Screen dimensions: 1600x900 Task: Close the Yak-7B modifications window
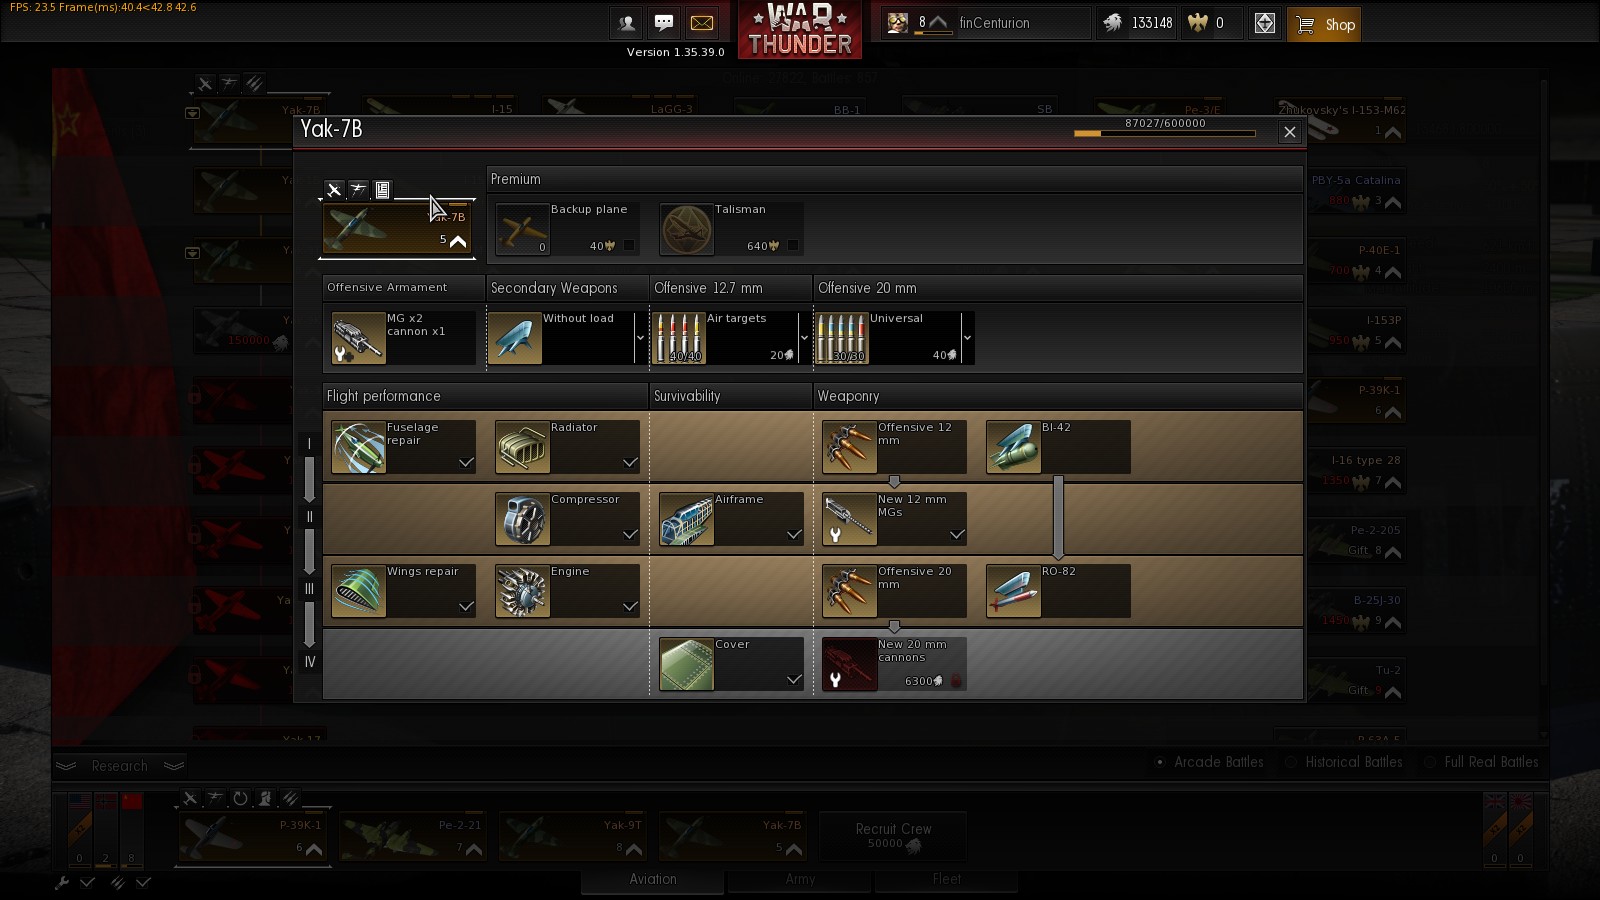pyautogui.click(x=1290, y=132)
